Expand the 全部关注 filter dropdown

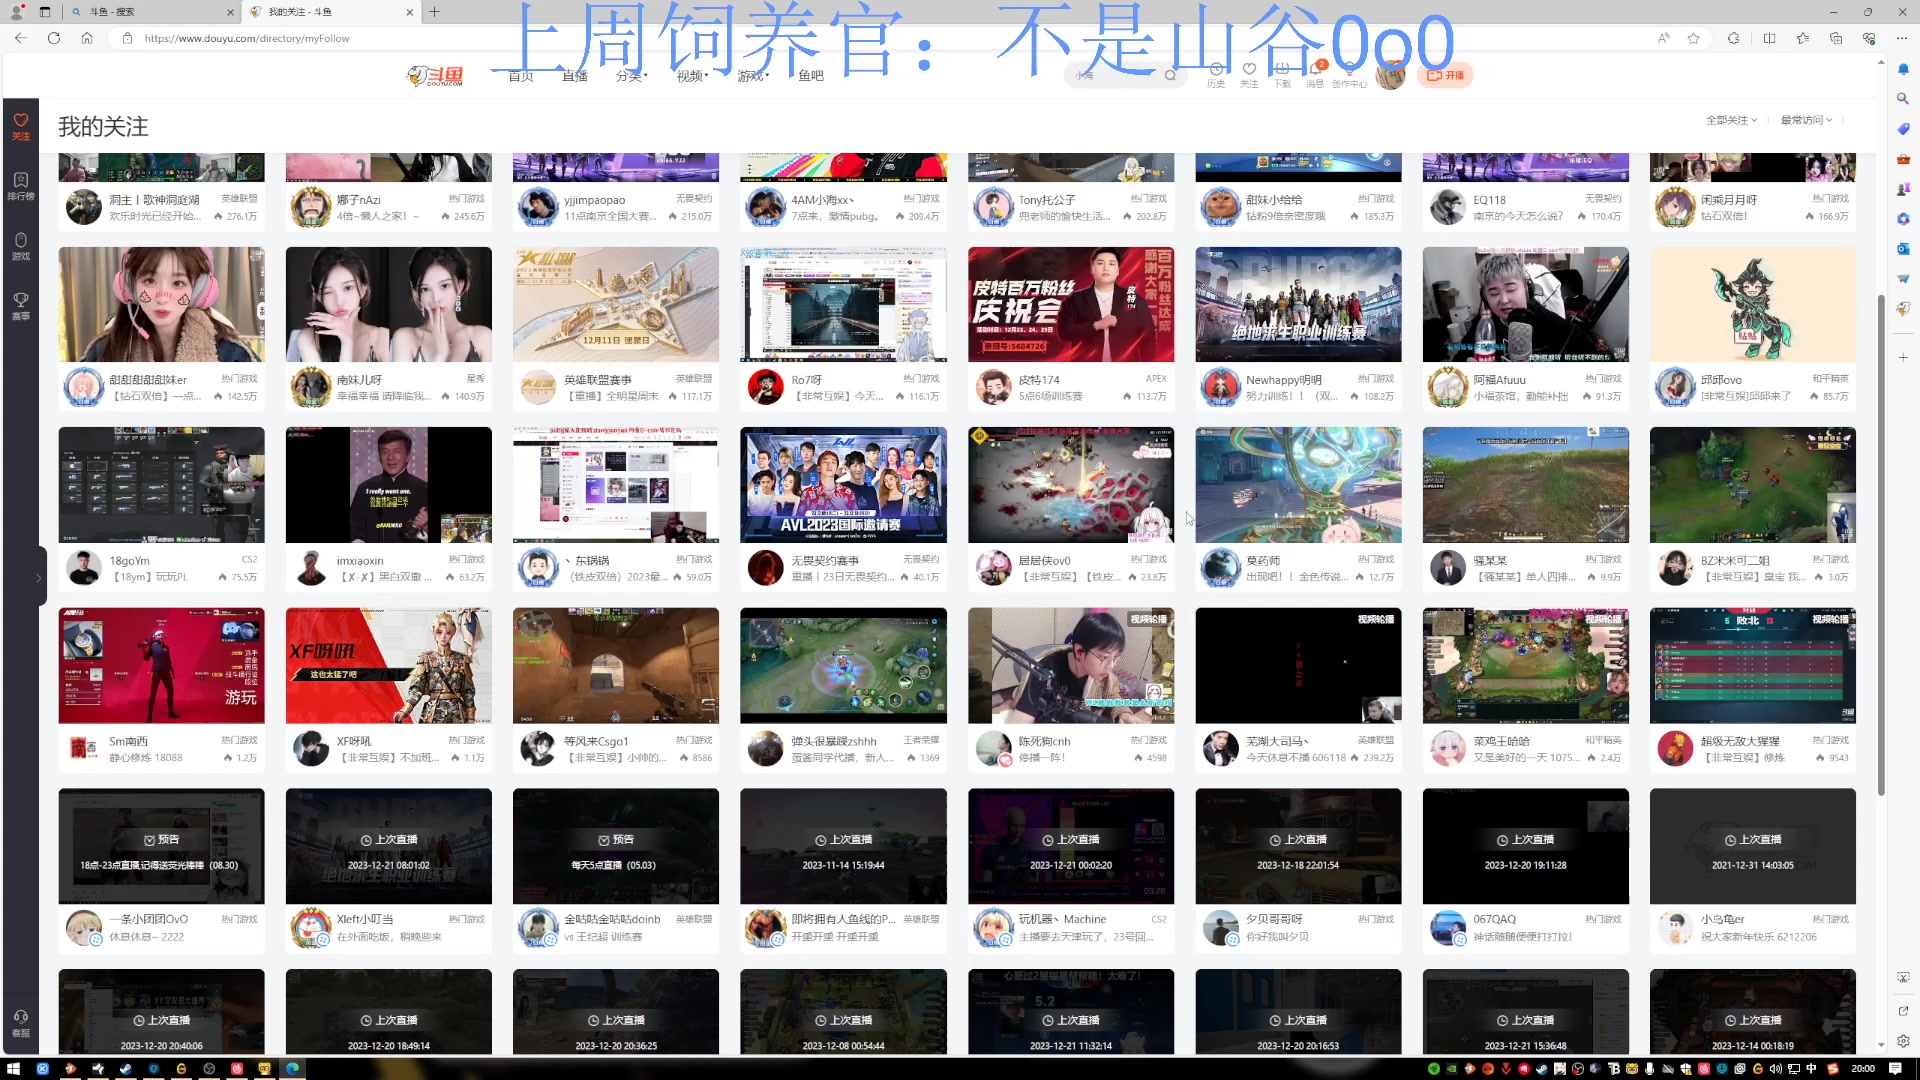point(1731,120)
